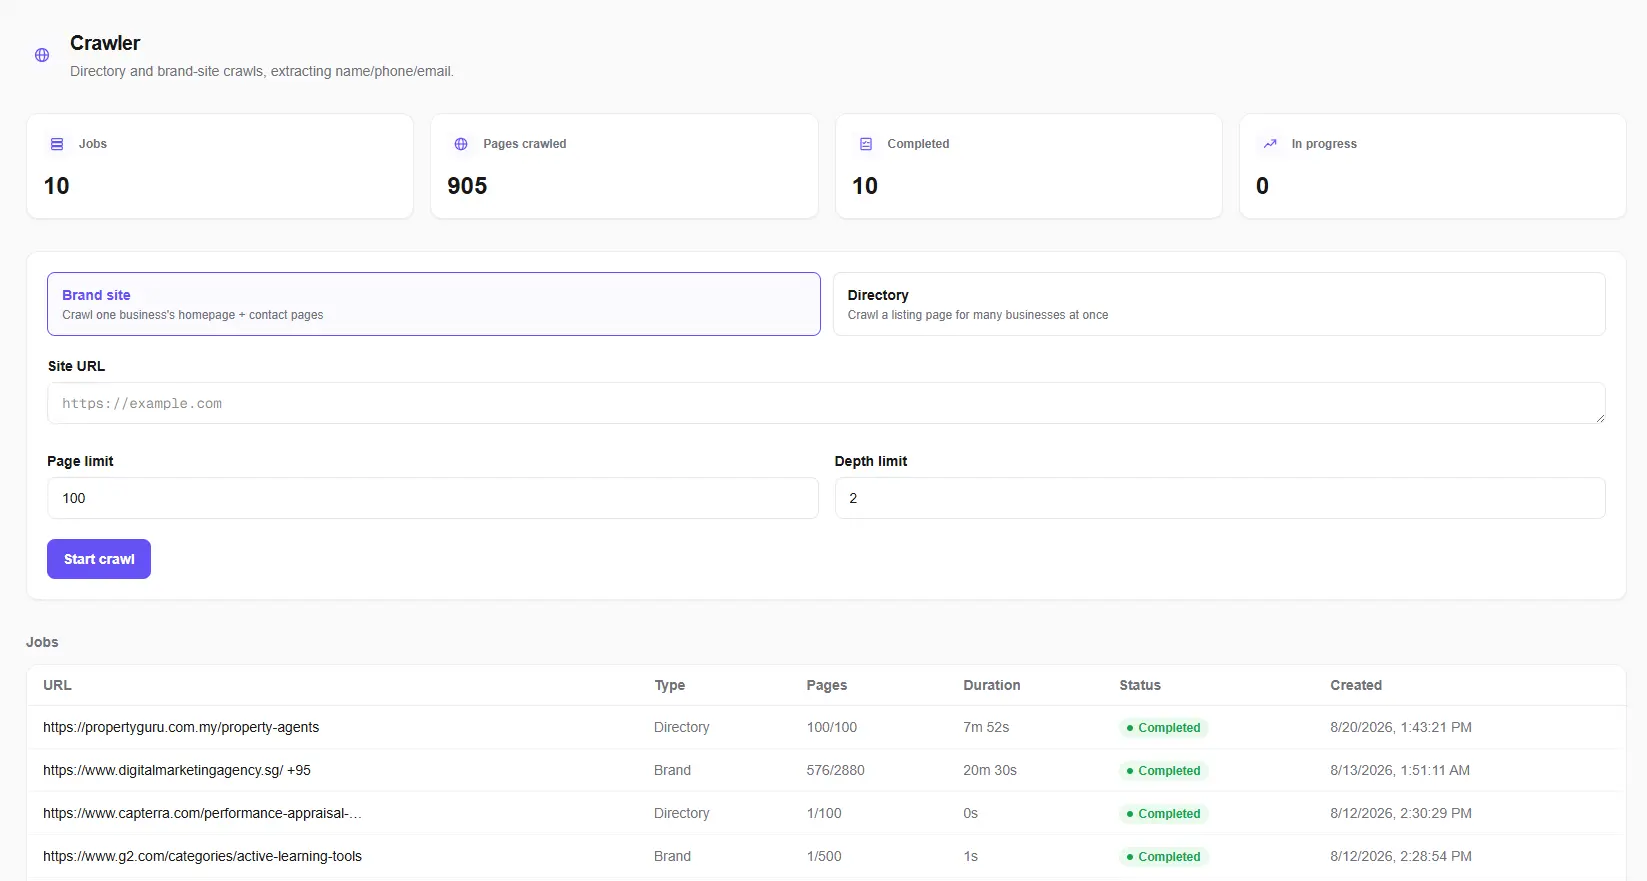The image size is (1647, 881).
Task: Click Completed status for propertyguru job
Action: [x=1163, y=728]
